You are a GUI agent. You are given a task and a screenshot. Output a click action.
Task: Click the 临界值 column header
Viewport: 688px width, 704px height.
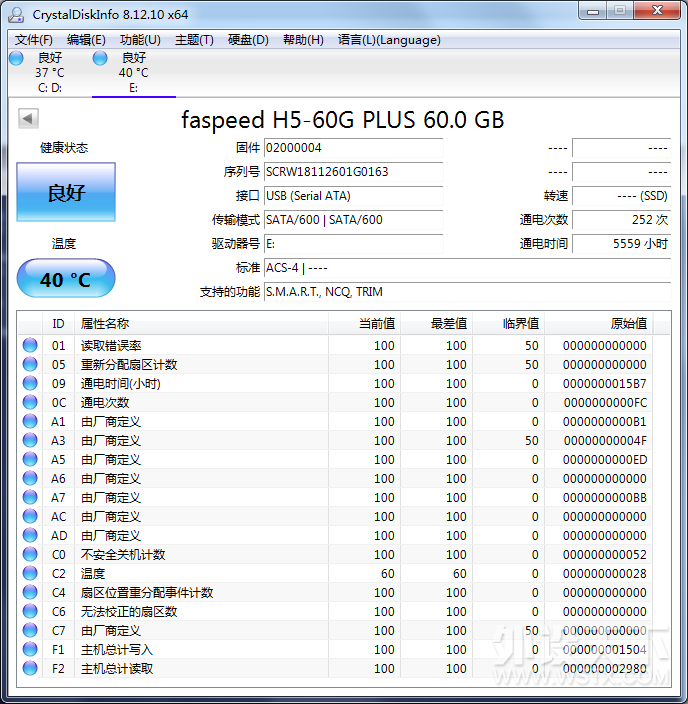(x=508, y=324)
